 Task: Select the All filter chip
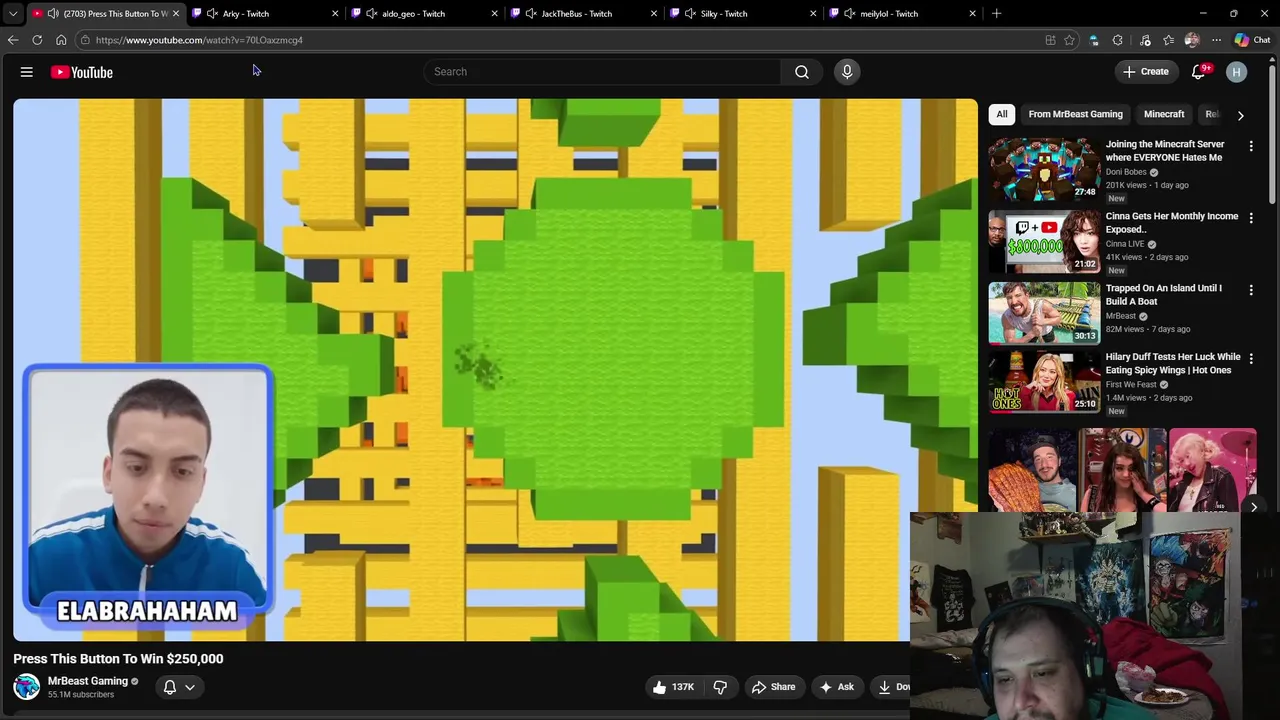[1002, 114]
